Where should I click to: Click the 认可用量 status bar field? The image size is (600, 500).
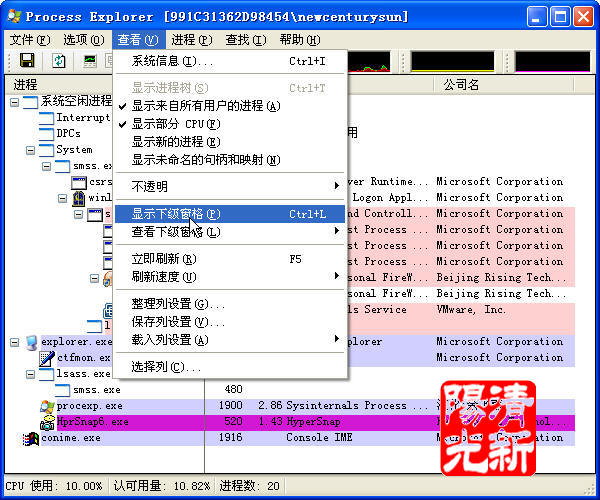pyautogui.click(x=161, y=486)
